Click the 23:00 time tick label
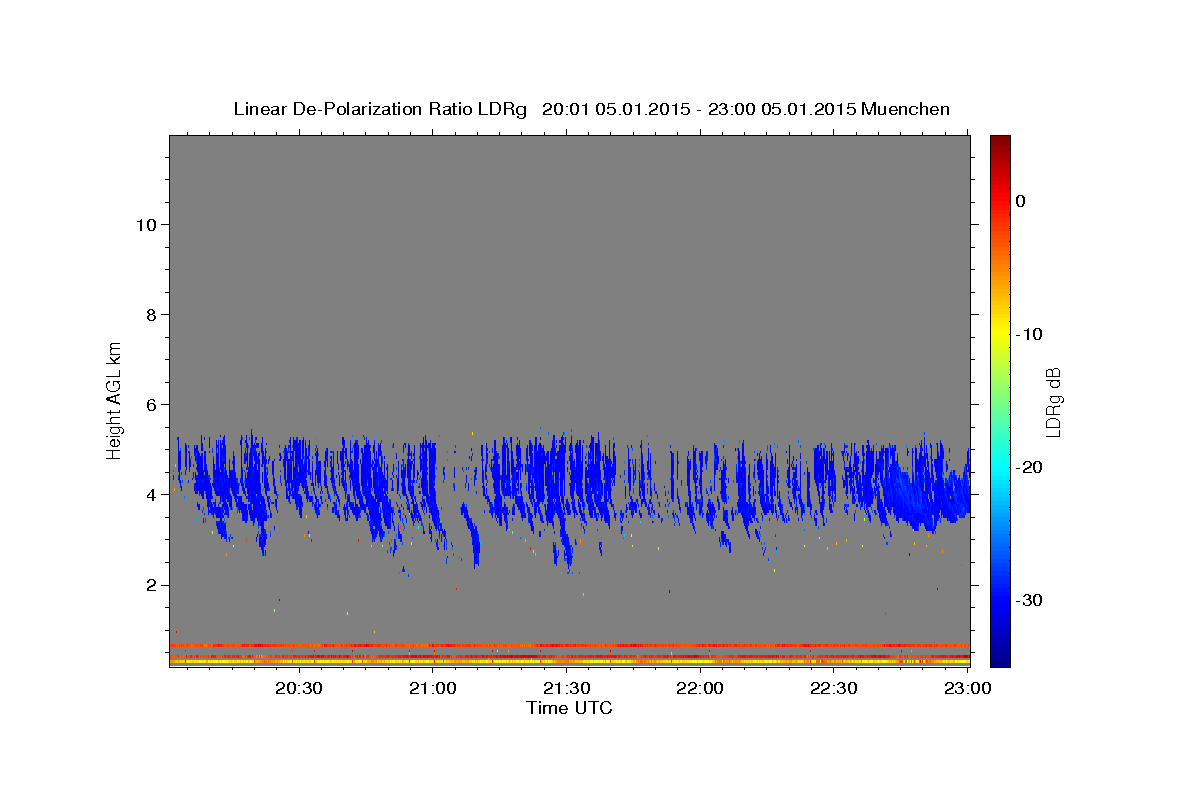Image resolution: width=1200 pixels, height=800 pixels. coord(967,688)
